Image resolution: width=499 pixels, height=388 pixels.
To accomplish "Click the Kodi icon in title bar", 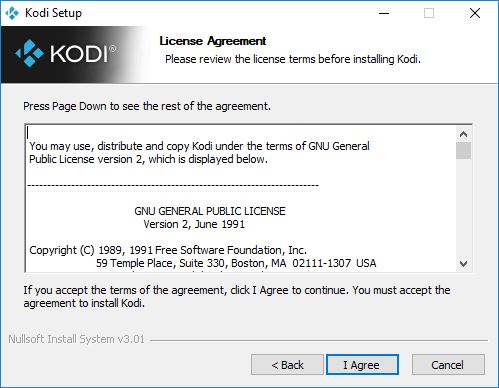I will point(12,13).
